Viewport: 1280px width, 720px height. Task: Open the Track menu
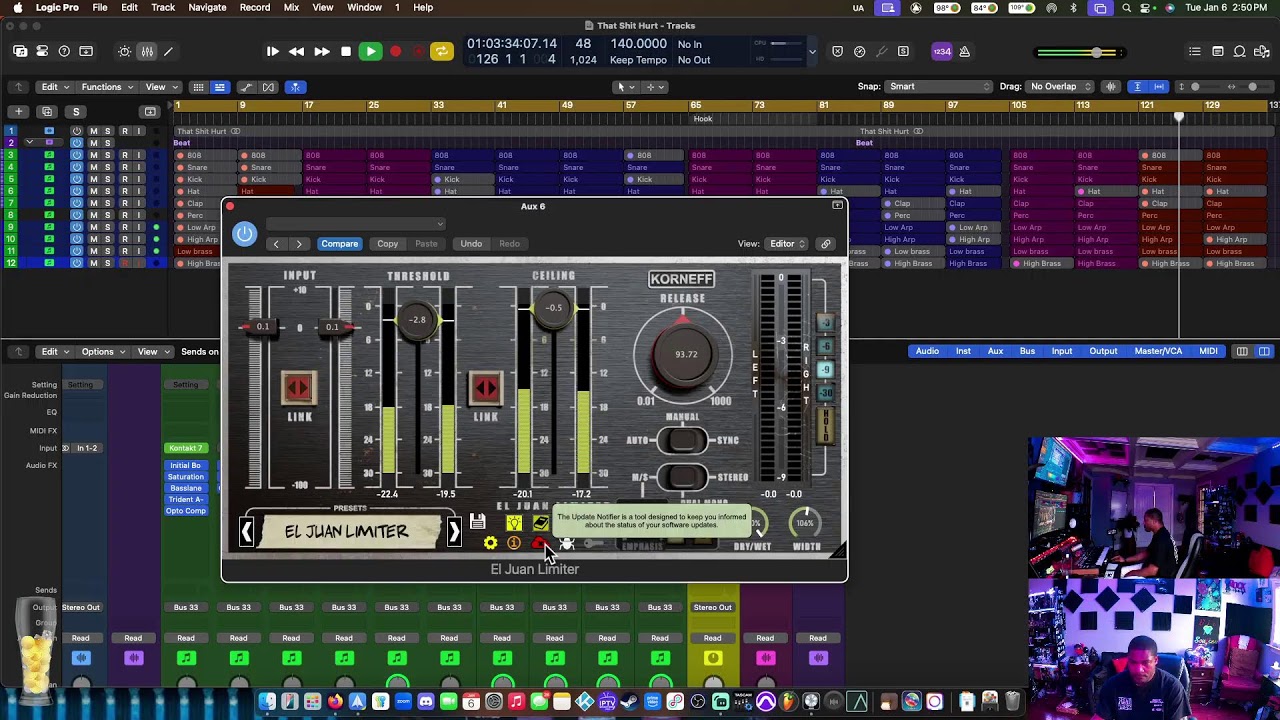pos(163,8)
